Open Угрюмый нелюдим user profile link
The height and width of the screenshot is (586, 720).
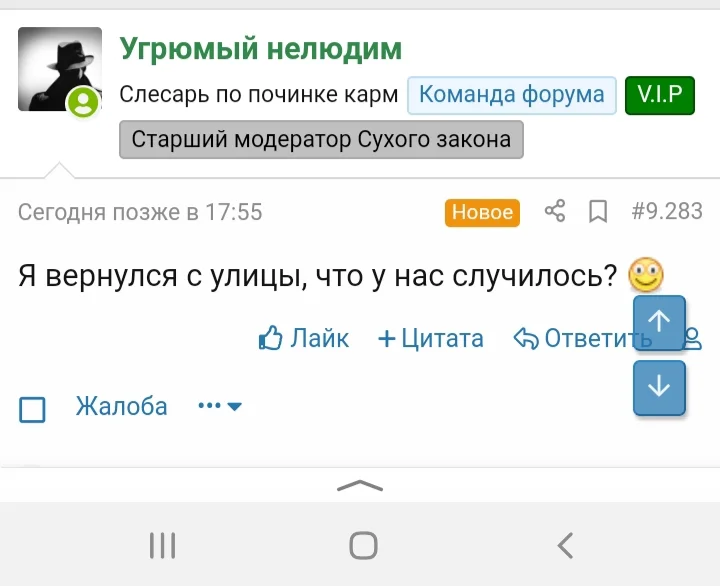(260, 47)
